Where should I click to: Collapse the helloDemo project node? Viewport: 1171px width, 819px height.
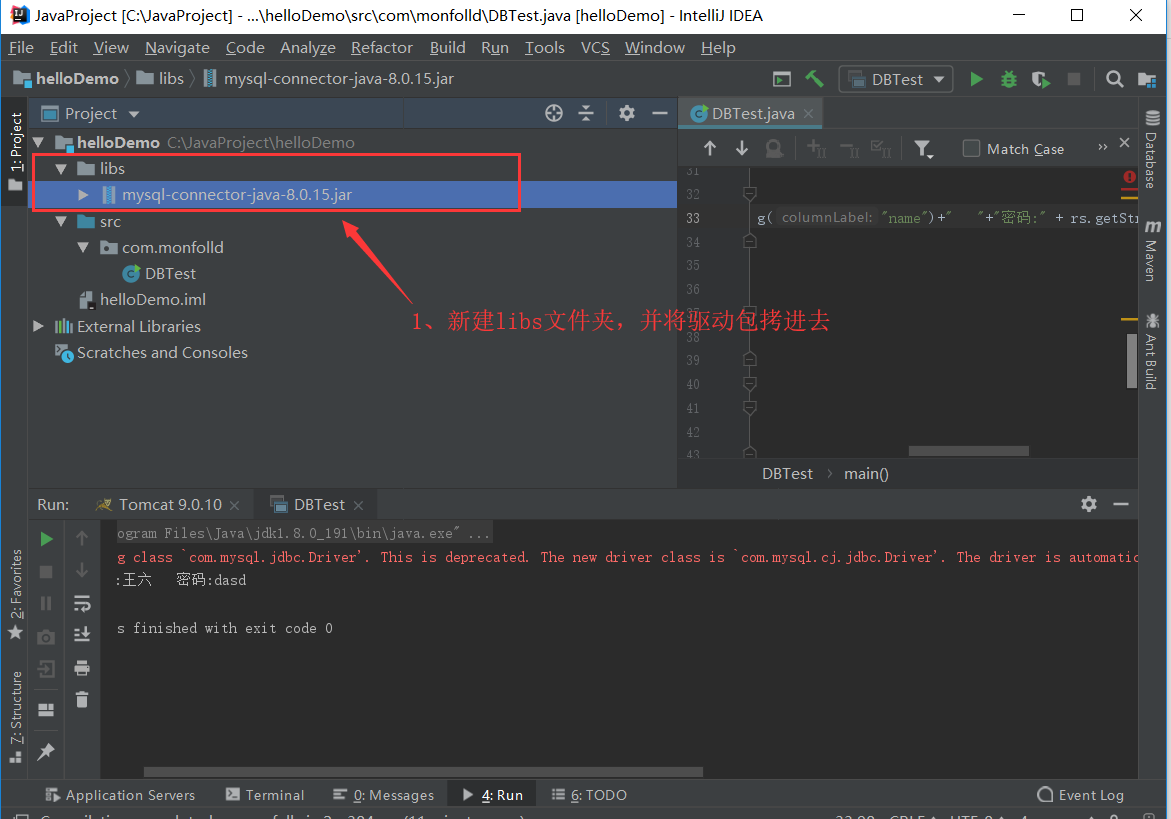click(39, 142)
